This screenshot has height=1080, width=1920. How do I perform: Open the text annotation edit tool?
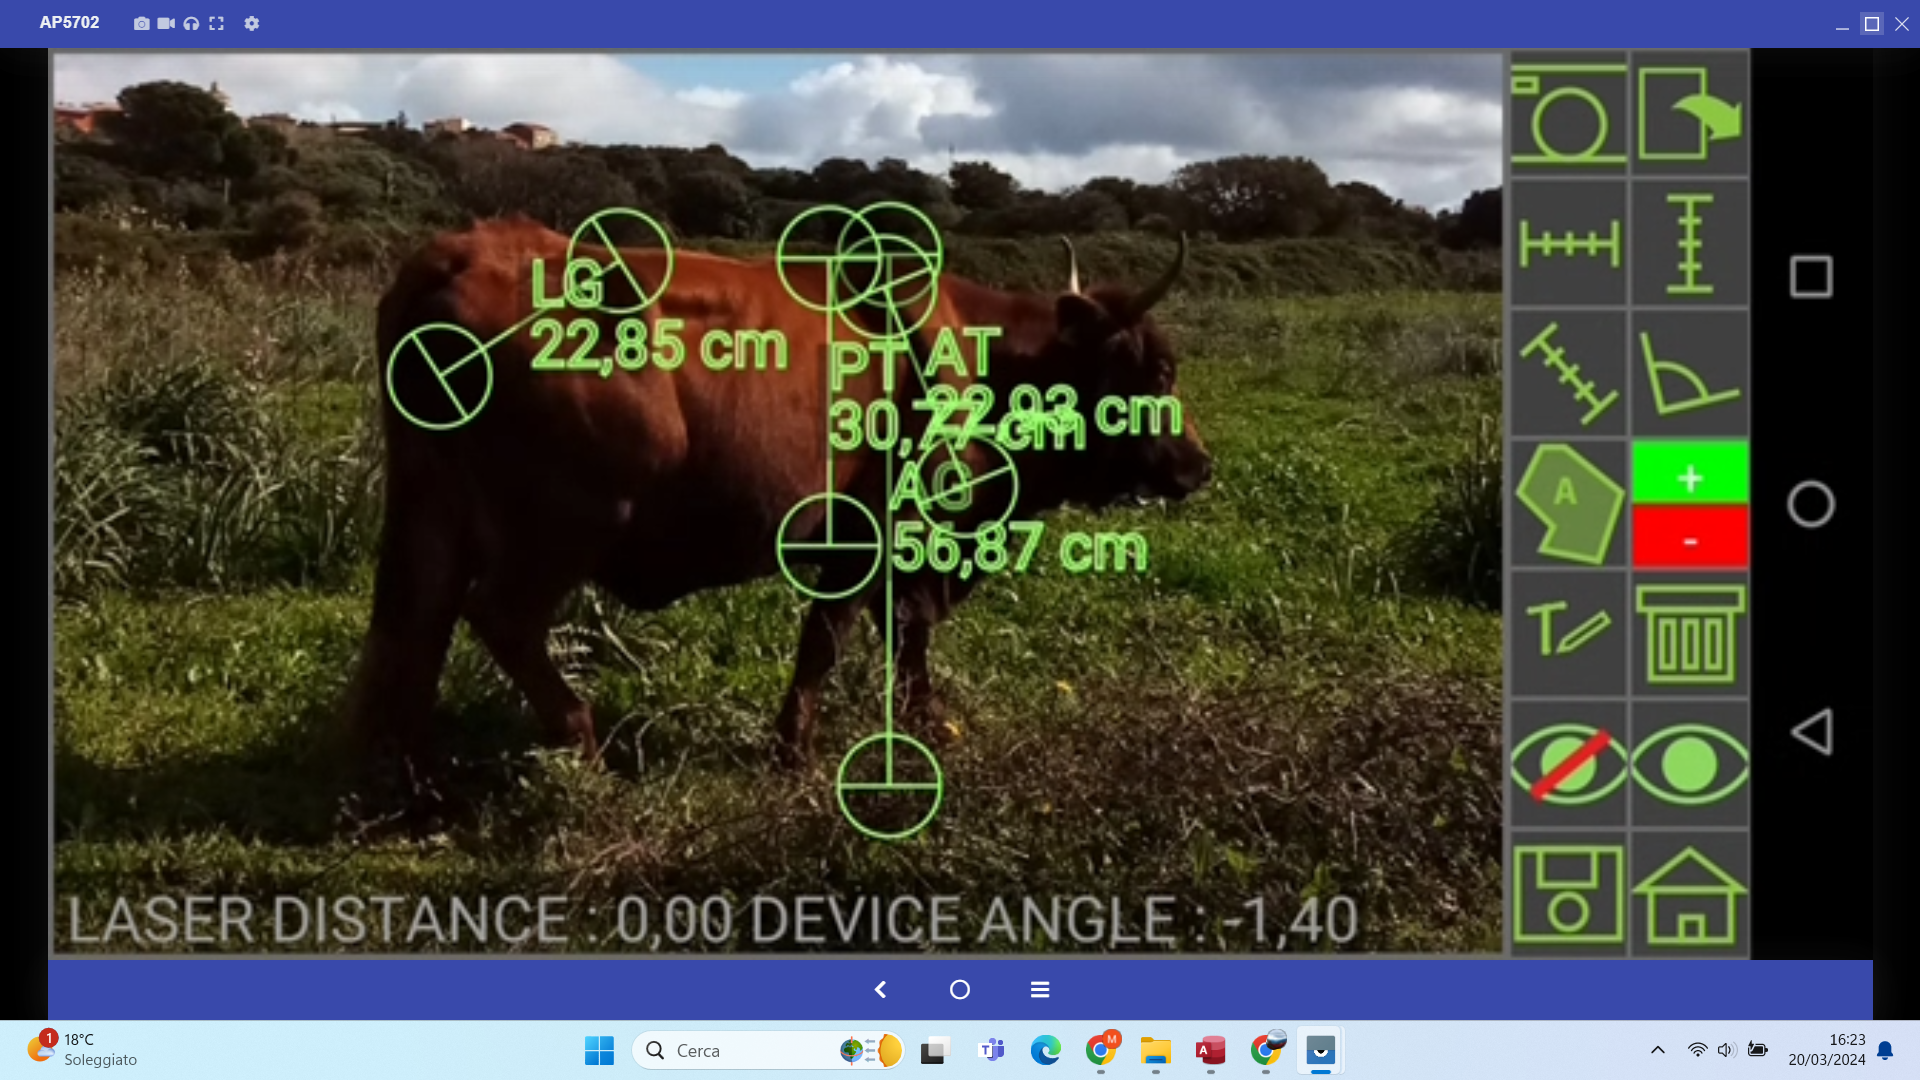(x=1567, y=634)
